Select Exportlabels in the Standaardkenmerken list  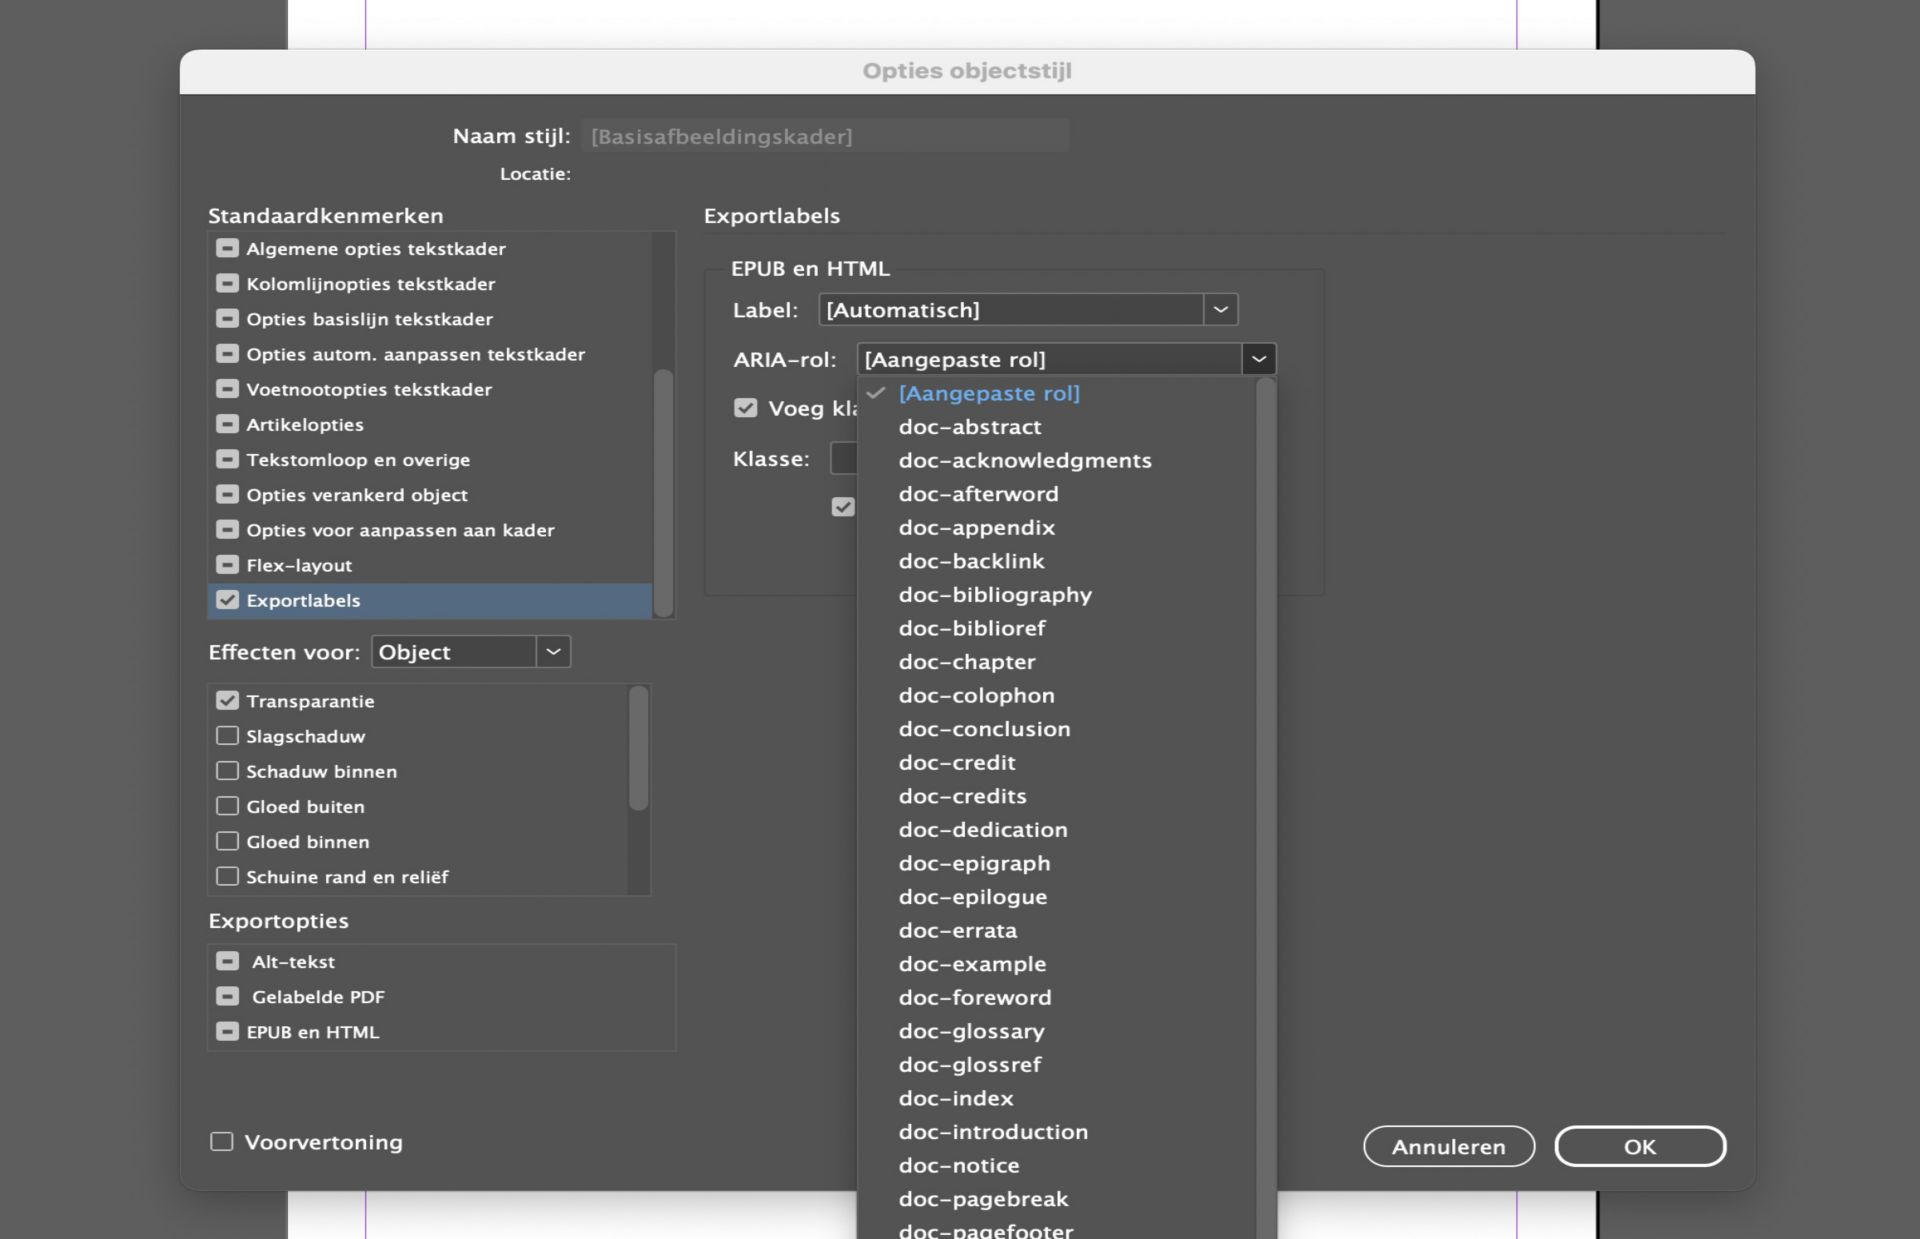[x=303, y=600]
